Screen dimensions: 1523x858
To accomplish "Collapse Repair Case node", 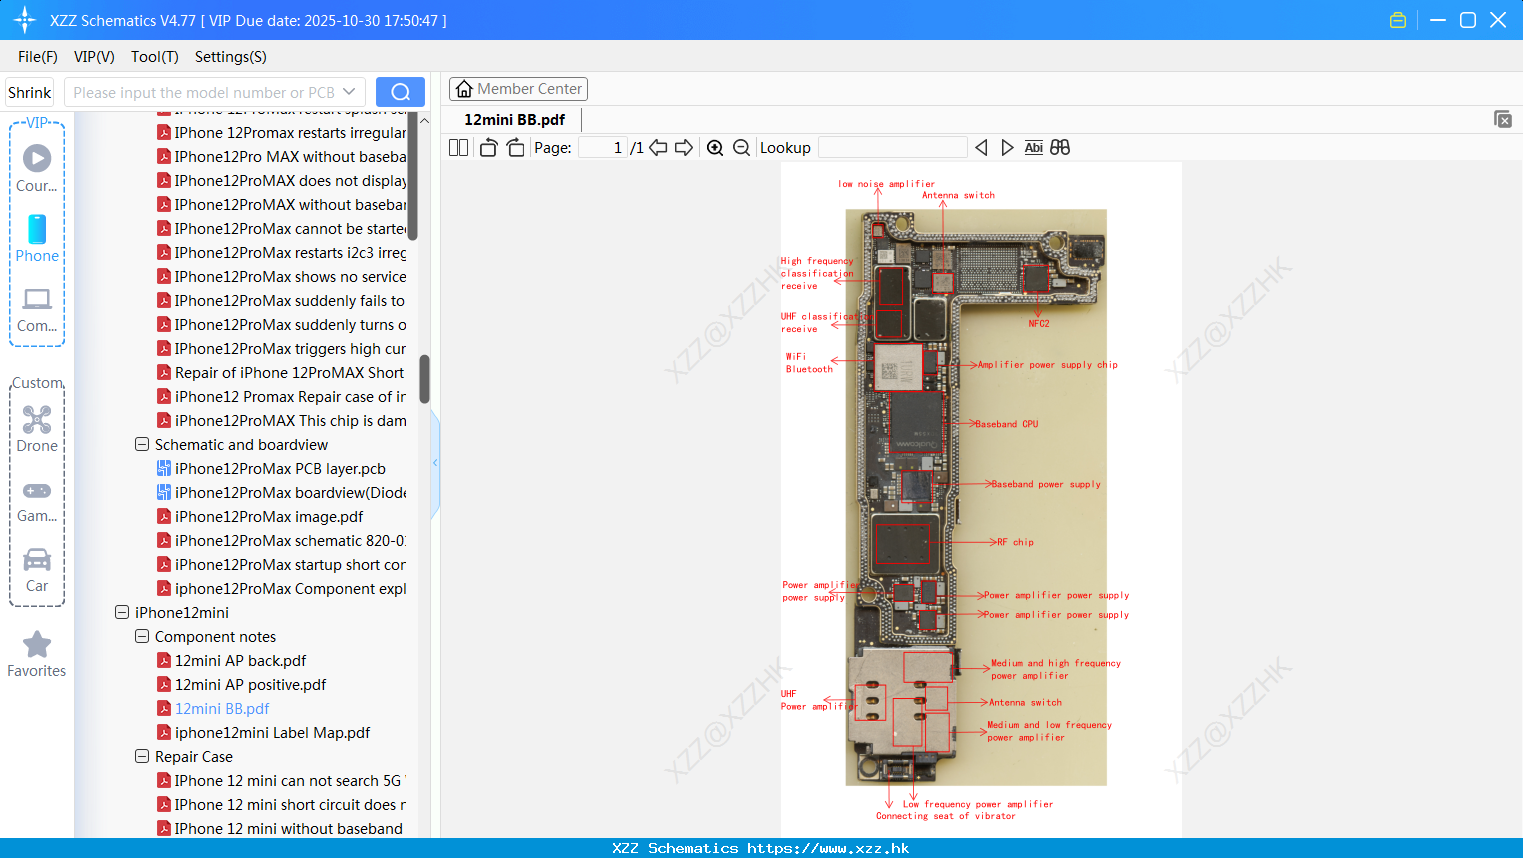I will [x=142, y=756].
